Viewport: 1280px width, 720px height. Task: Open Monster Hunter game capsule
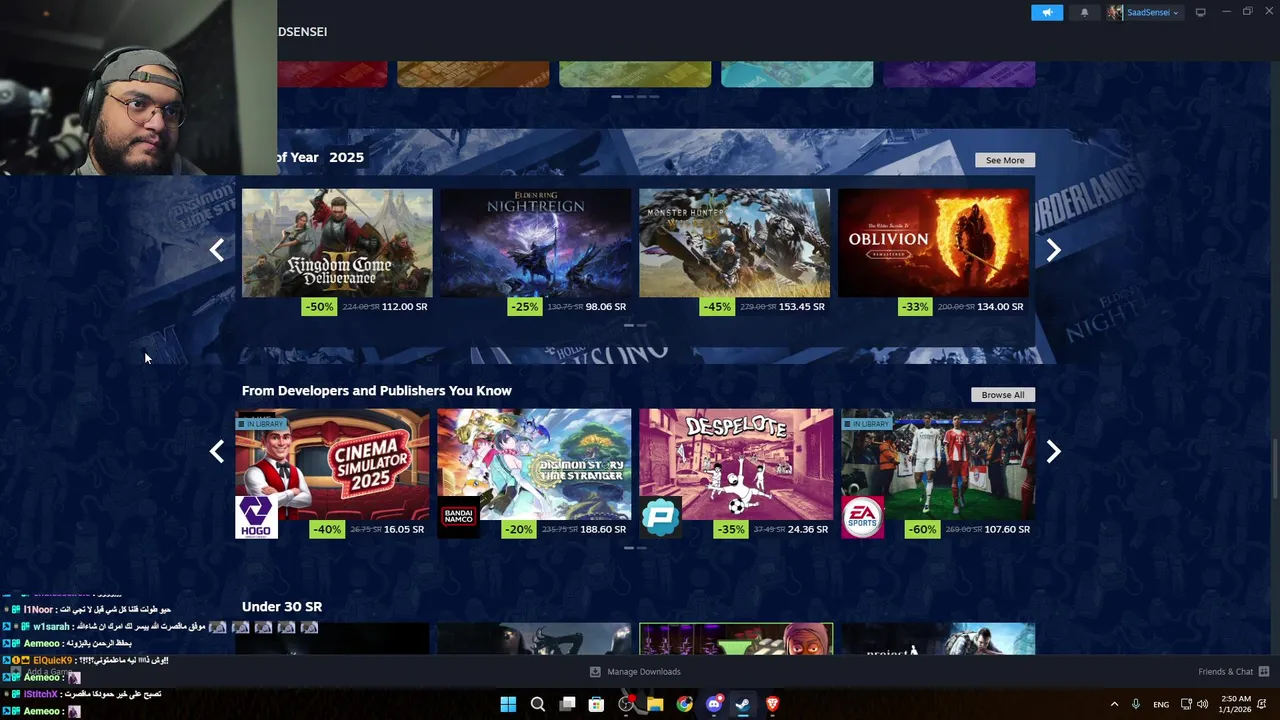coord(734,243)
